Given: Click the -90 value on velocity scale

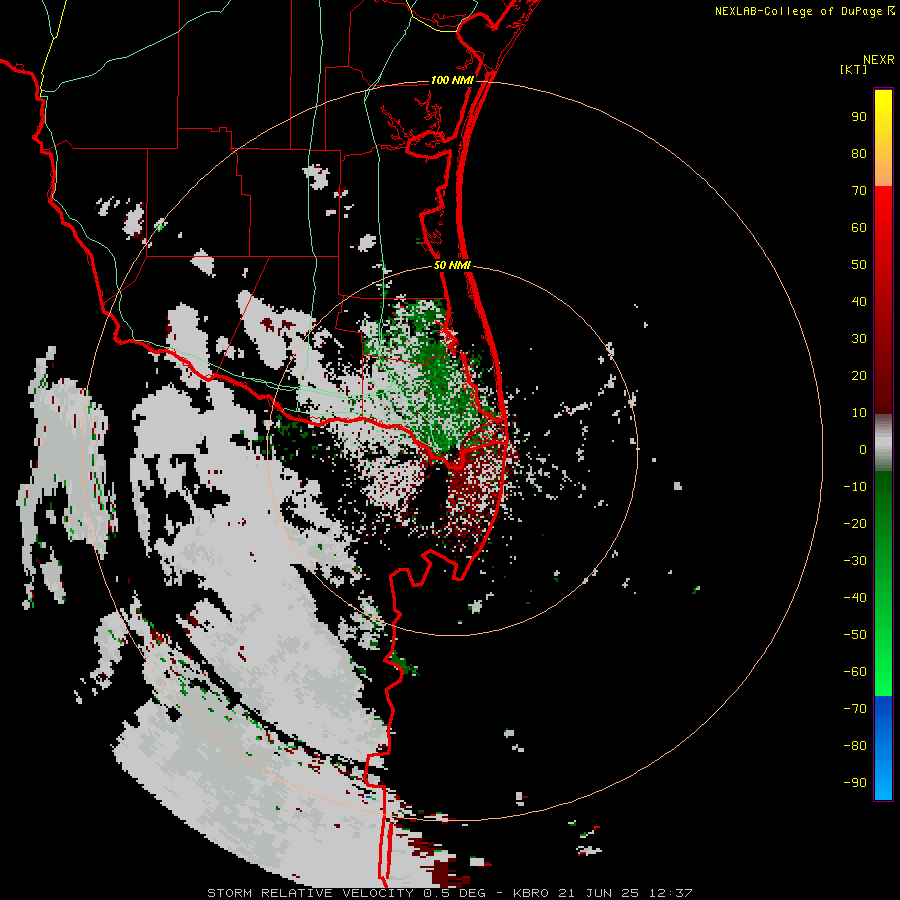Looking at the screenshot, I should (x=855, y=783).
